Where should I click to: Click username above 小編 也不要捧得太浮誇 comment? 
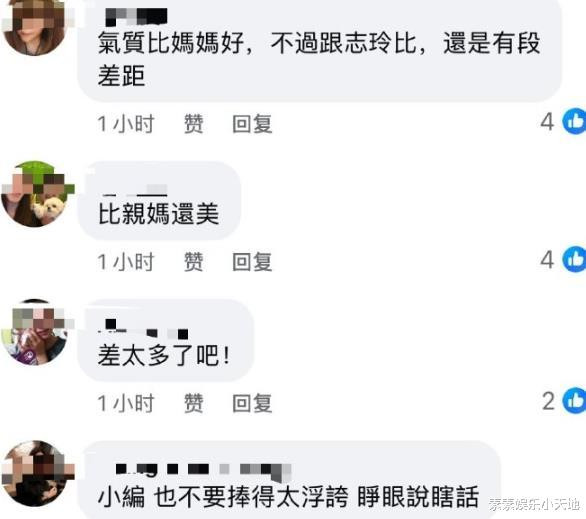[x=203, y=471]
